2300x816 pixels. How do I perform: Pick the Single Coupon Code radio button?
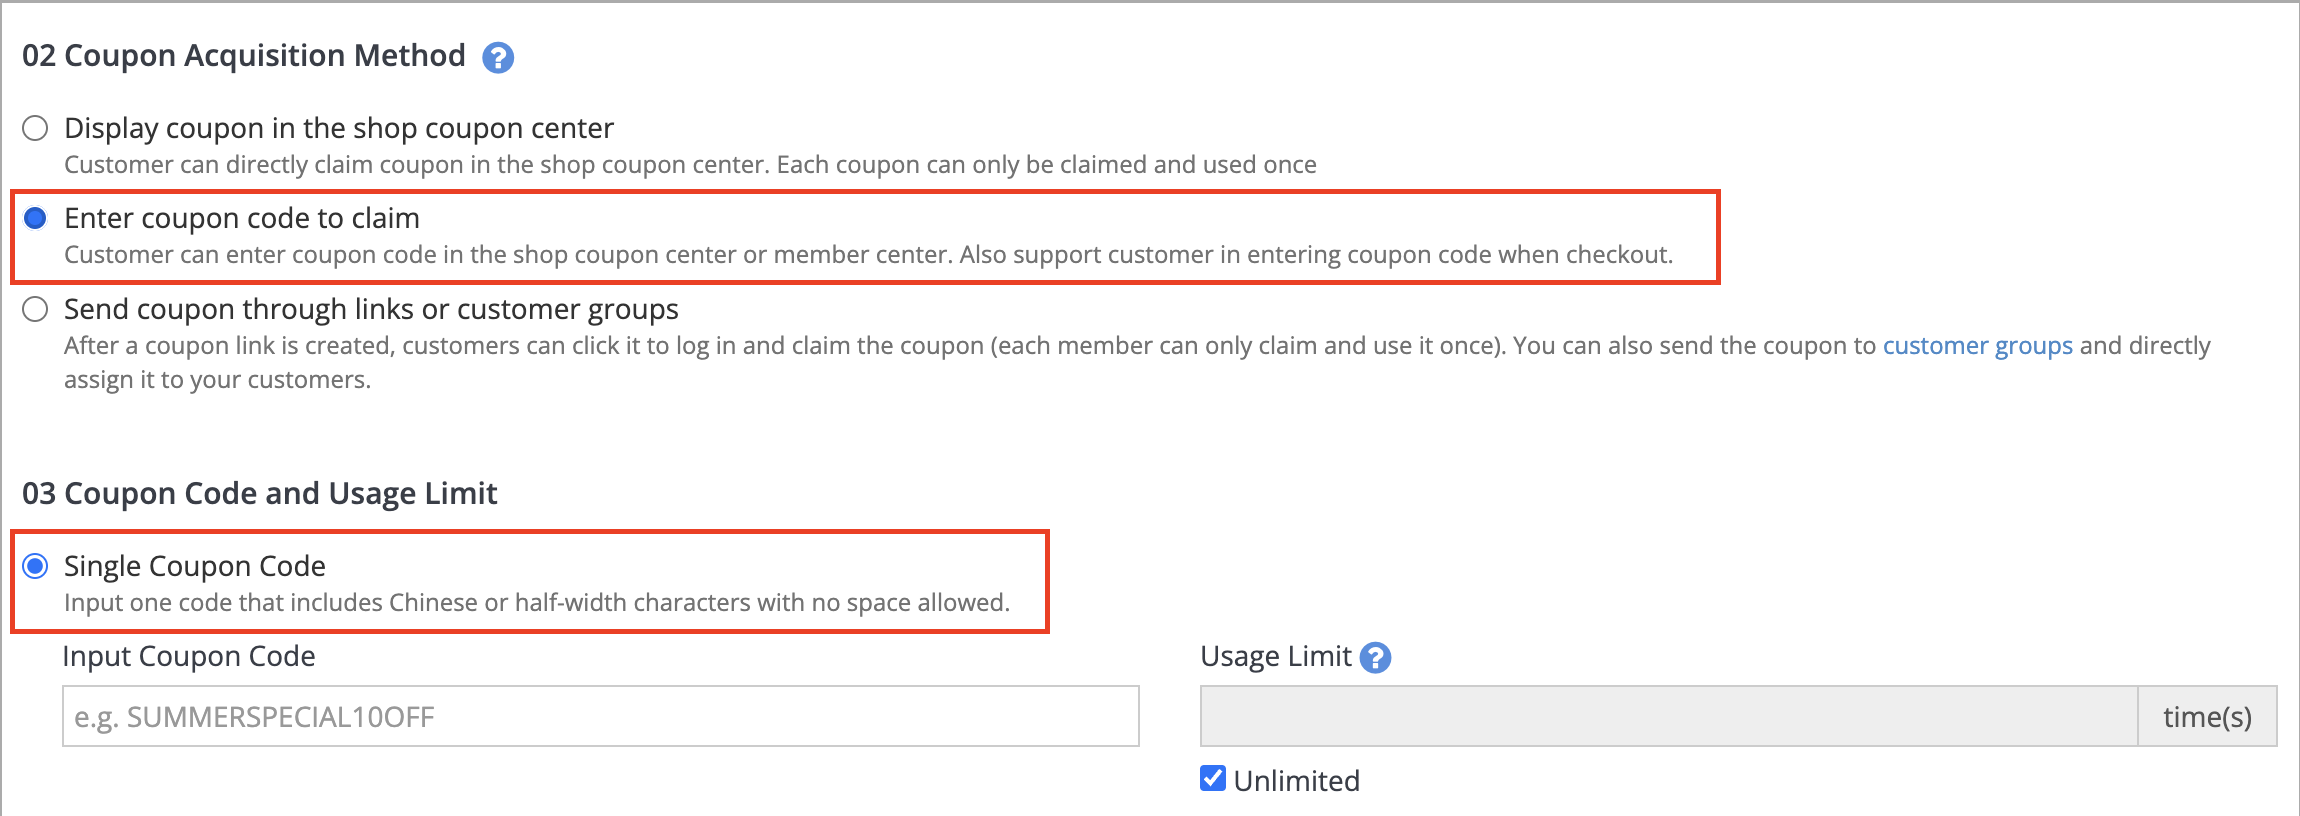pyautogui.click(x=35, y=566)
